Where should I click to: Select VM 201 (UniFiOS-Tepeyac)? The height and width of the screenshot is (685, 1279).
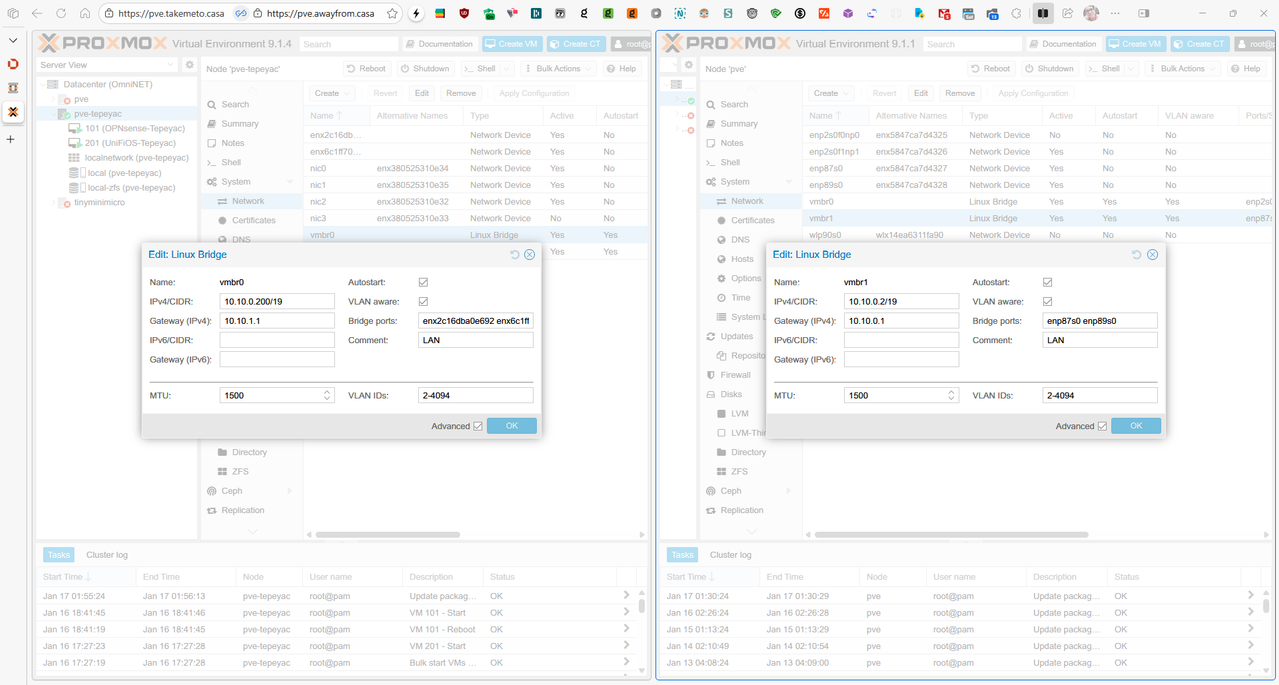point(122,143)
